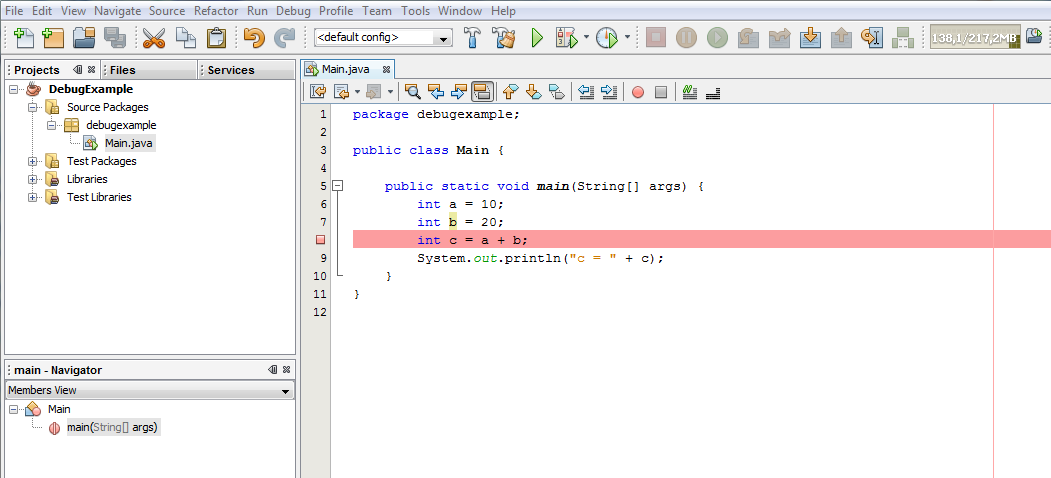Screen dimensions: 1051x478
Task: Click the Save All icon
Action: (x=115, y=38)
